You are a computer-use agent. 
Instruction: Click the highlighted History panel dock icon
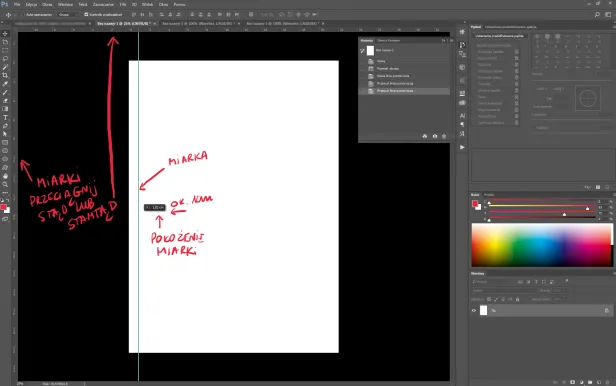[x=462, y=45]
